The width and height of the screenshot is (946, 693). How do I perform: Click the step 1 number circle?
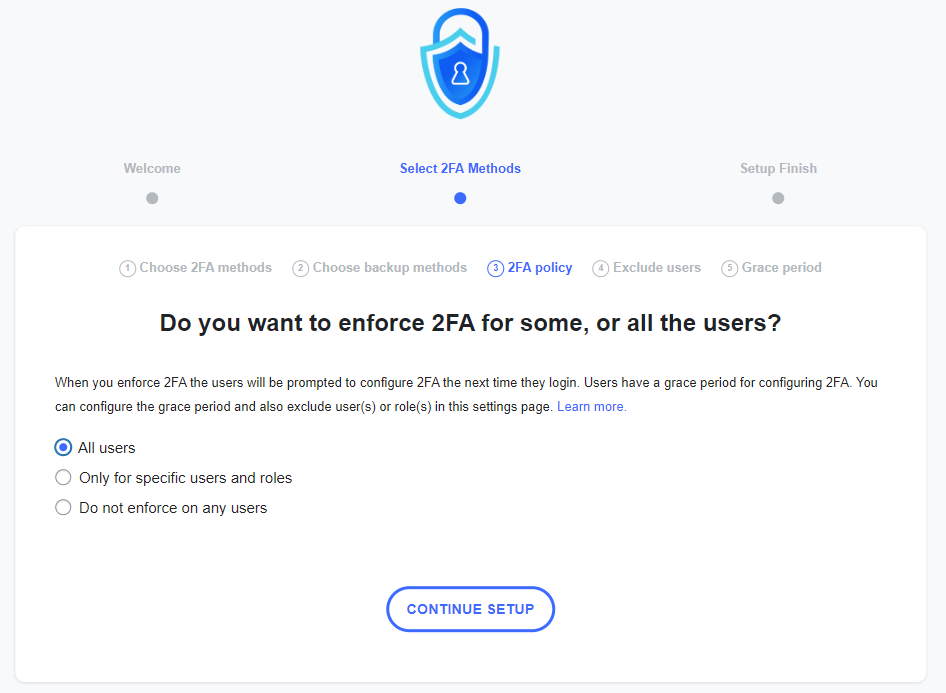click(x=127, y=268)
